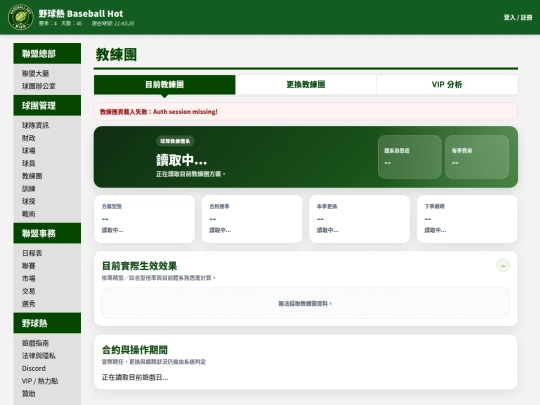The image size is (540, 405).
Task: Open 聯賽 sidebar link
Action: (x=29, y=266)
